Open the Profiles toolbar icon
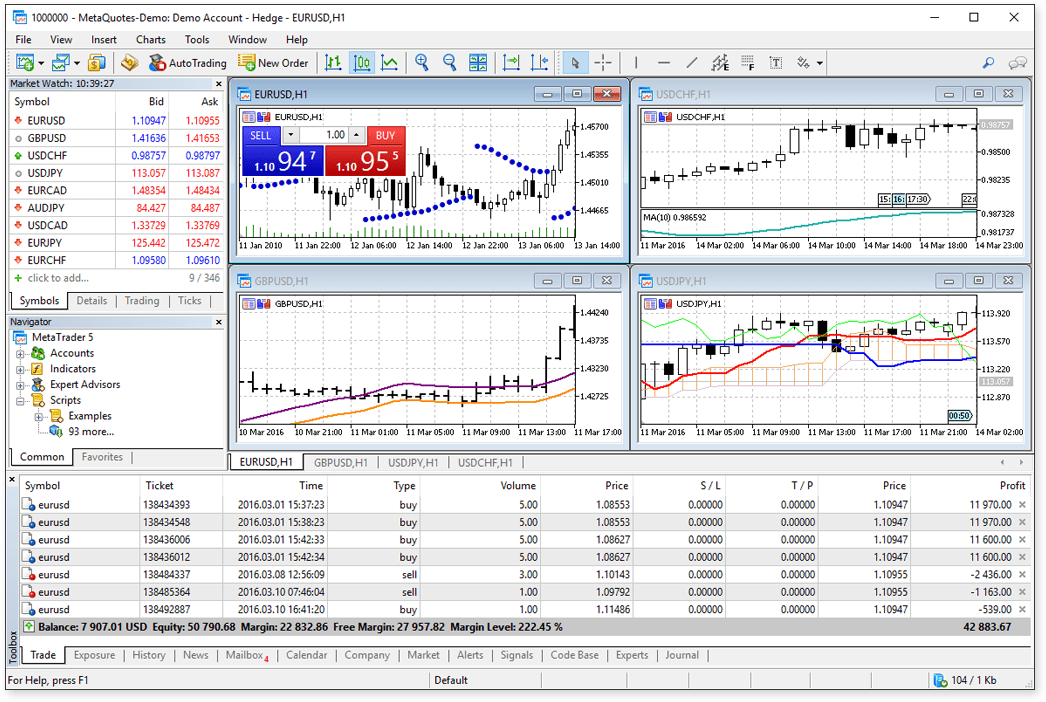This screenshot has height=702, width=1046. (60, 63)
